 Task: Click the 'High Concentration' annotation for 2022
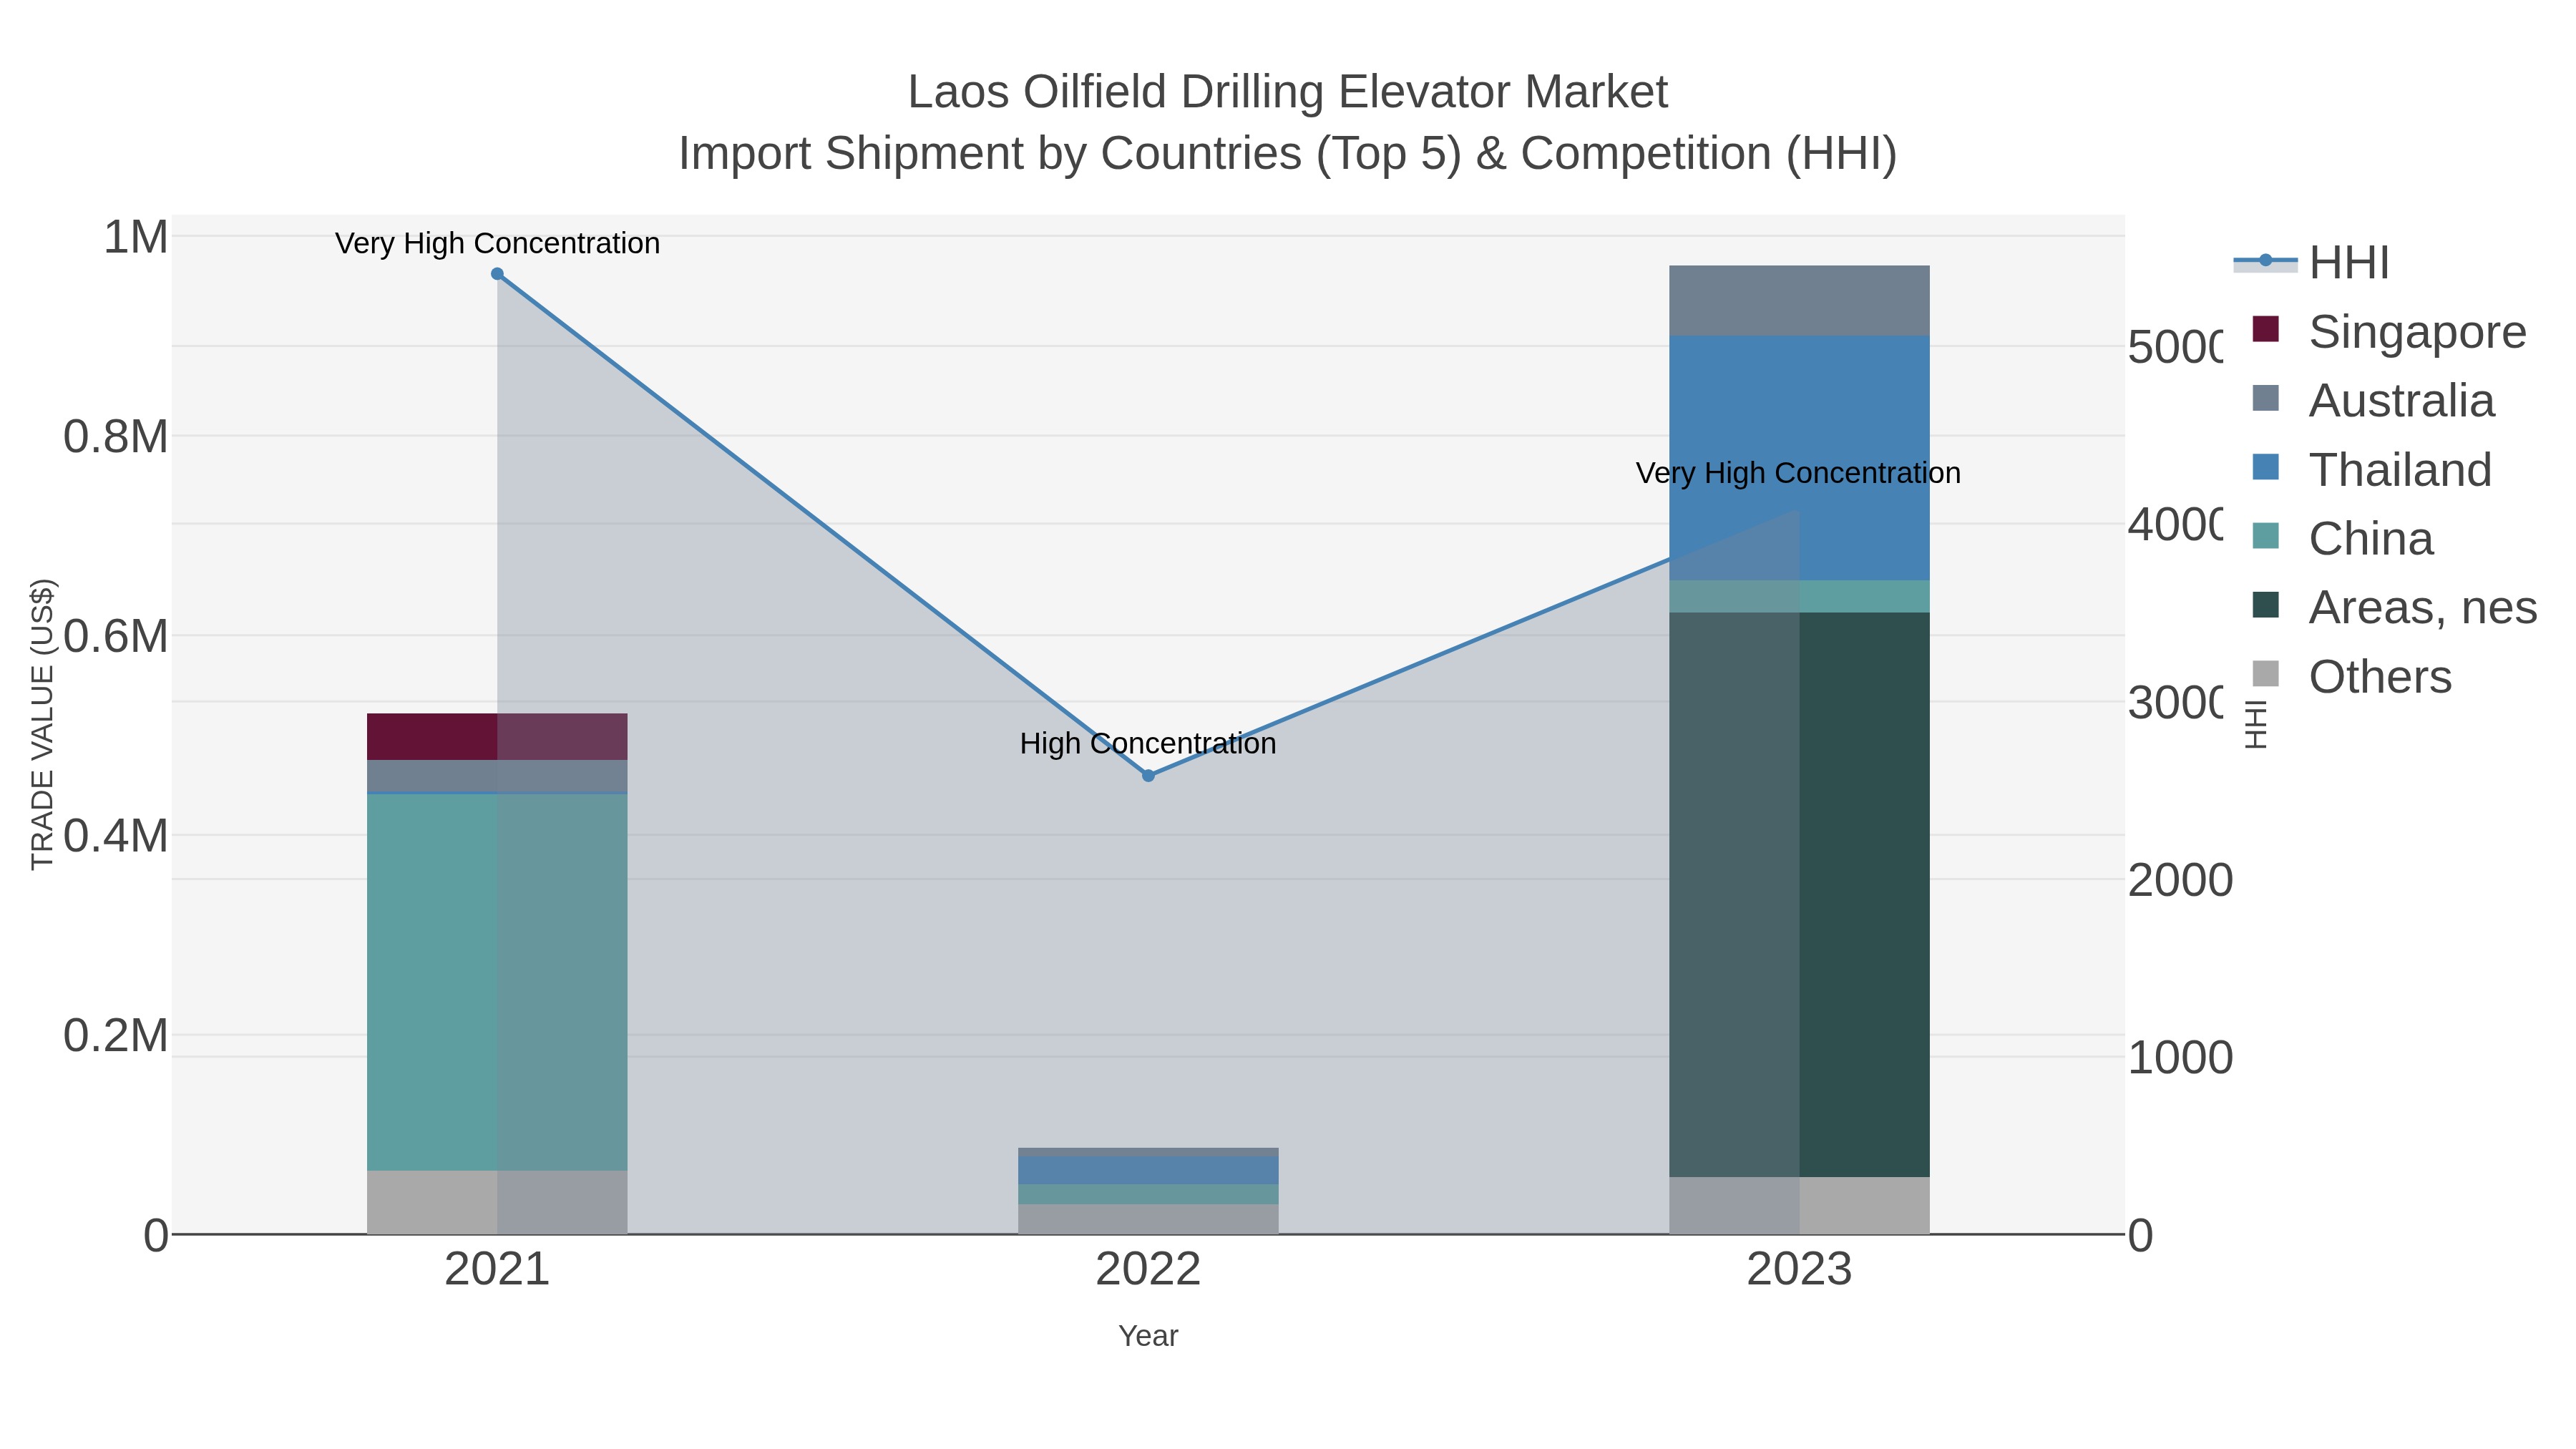(1148, 744)
